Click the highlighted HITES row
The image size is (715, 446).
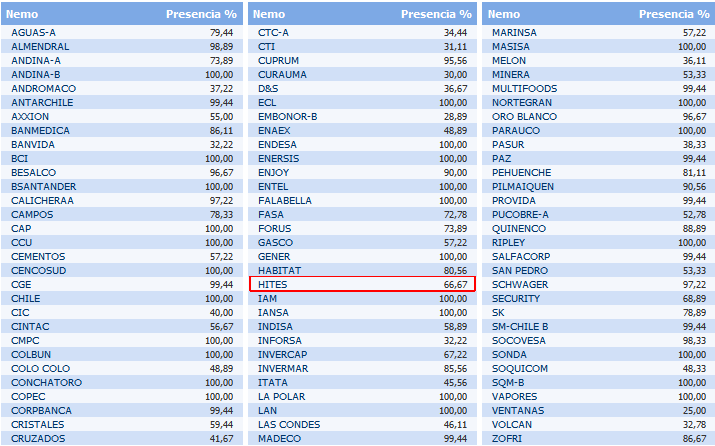[361, 285]
